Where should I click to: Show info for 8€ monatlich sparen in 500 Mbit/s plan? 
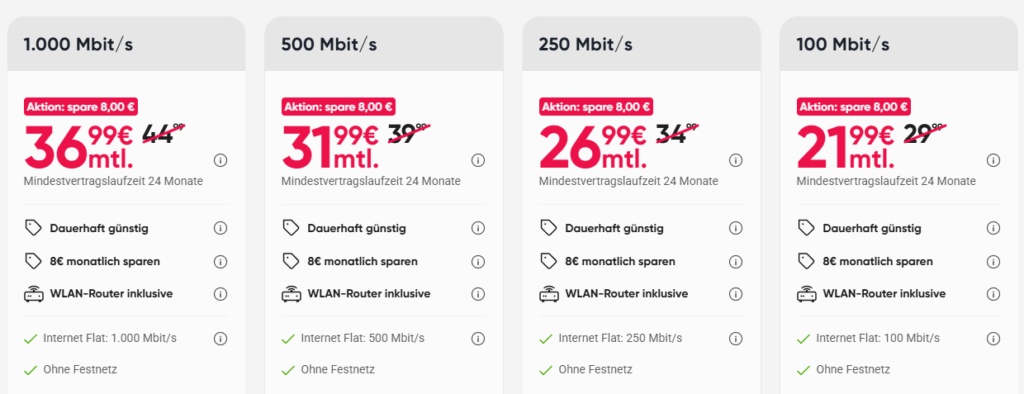(478, 261)
